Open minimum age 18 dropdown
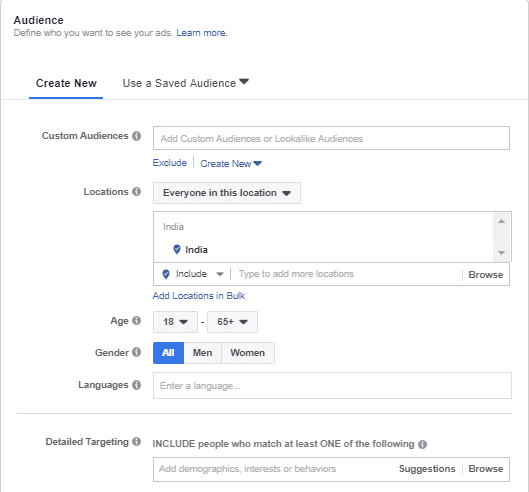Viewport: 529px width, 492px height. tap(175, 322)
